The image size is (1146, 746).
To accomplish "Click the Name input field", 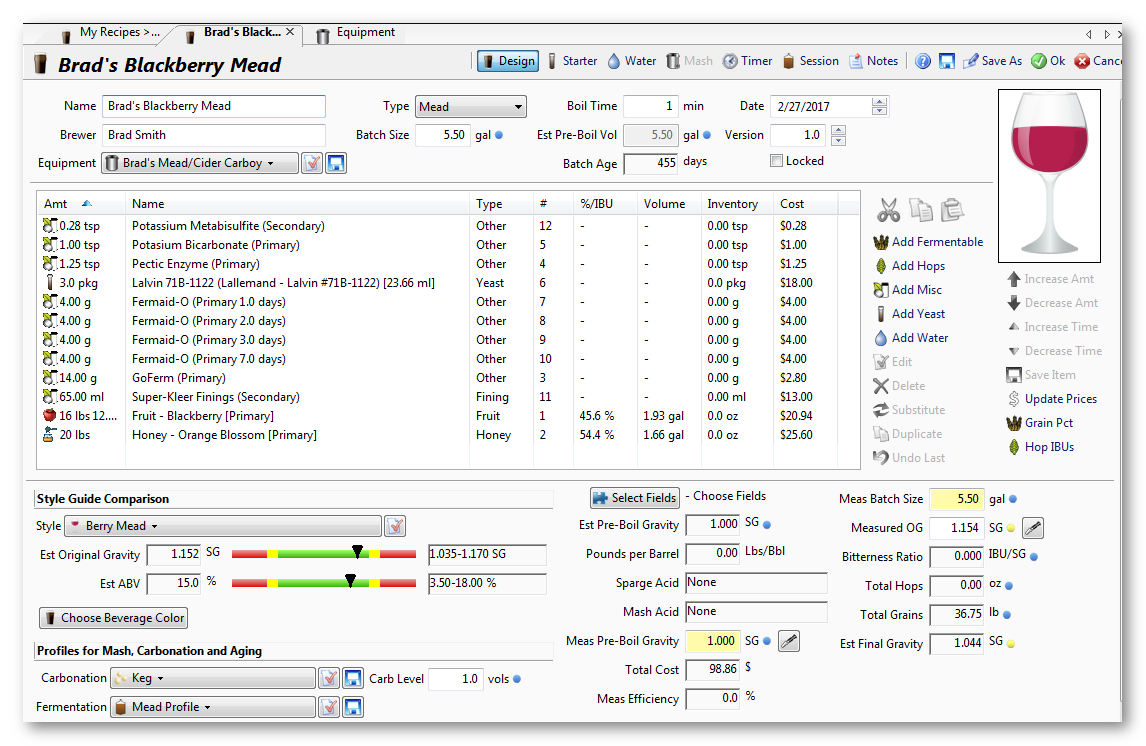I will [x=213, y=107].
